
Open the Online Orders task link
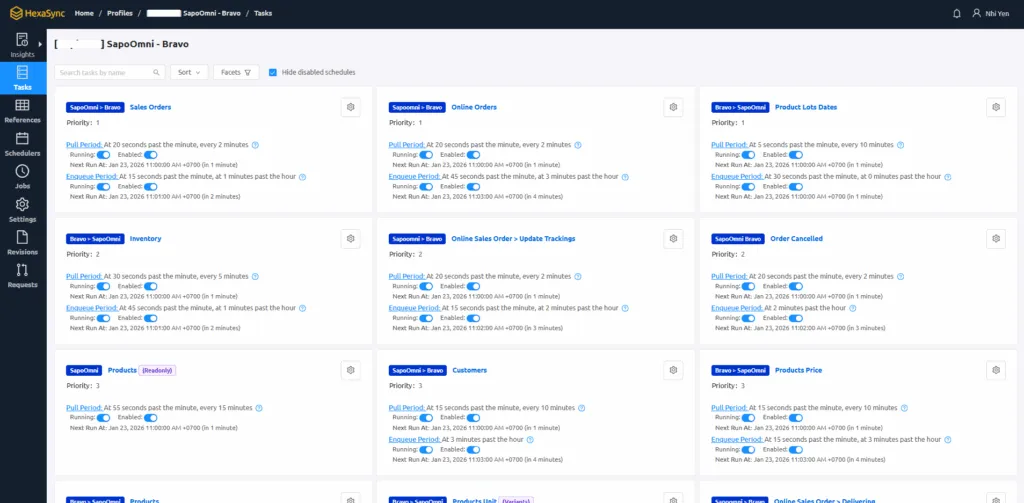pos(473,107)
